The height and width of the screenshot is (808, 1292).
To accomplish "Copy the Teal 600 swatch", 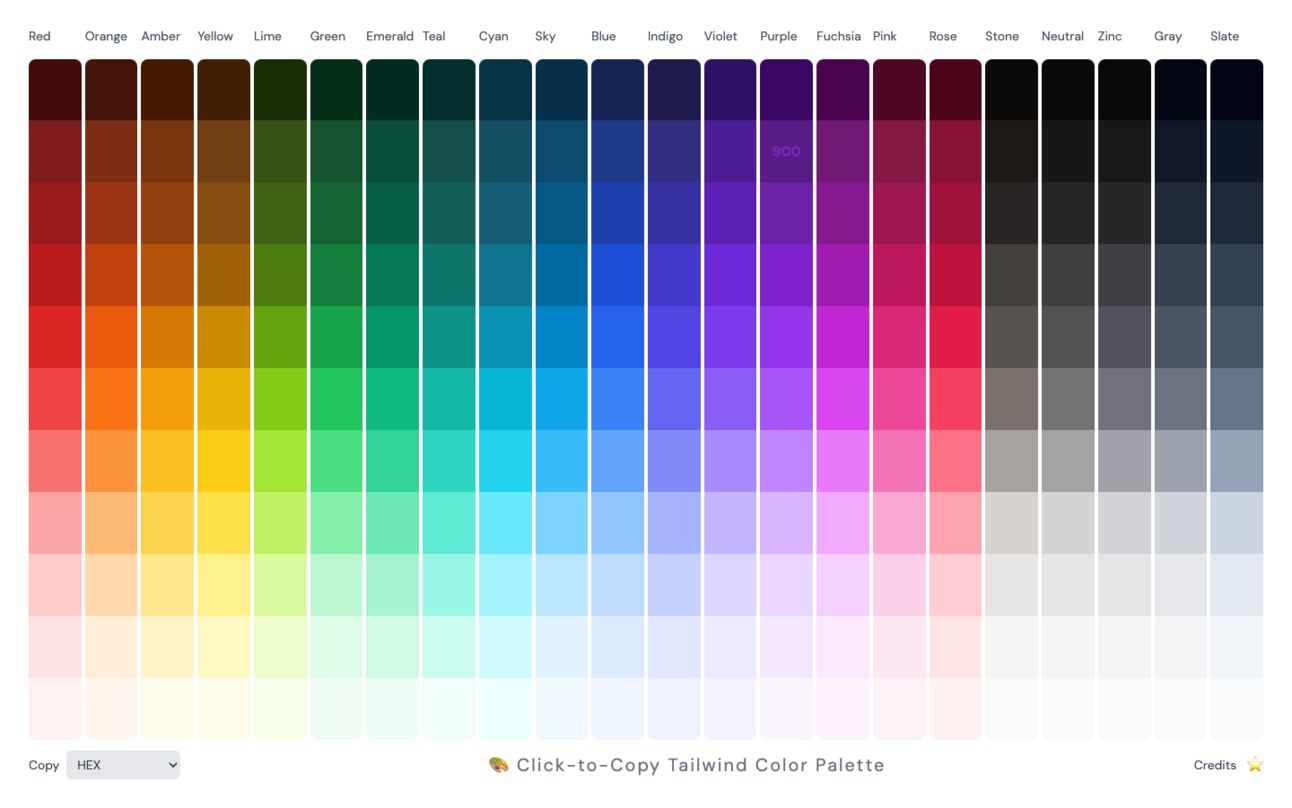I will click(448, 337).
